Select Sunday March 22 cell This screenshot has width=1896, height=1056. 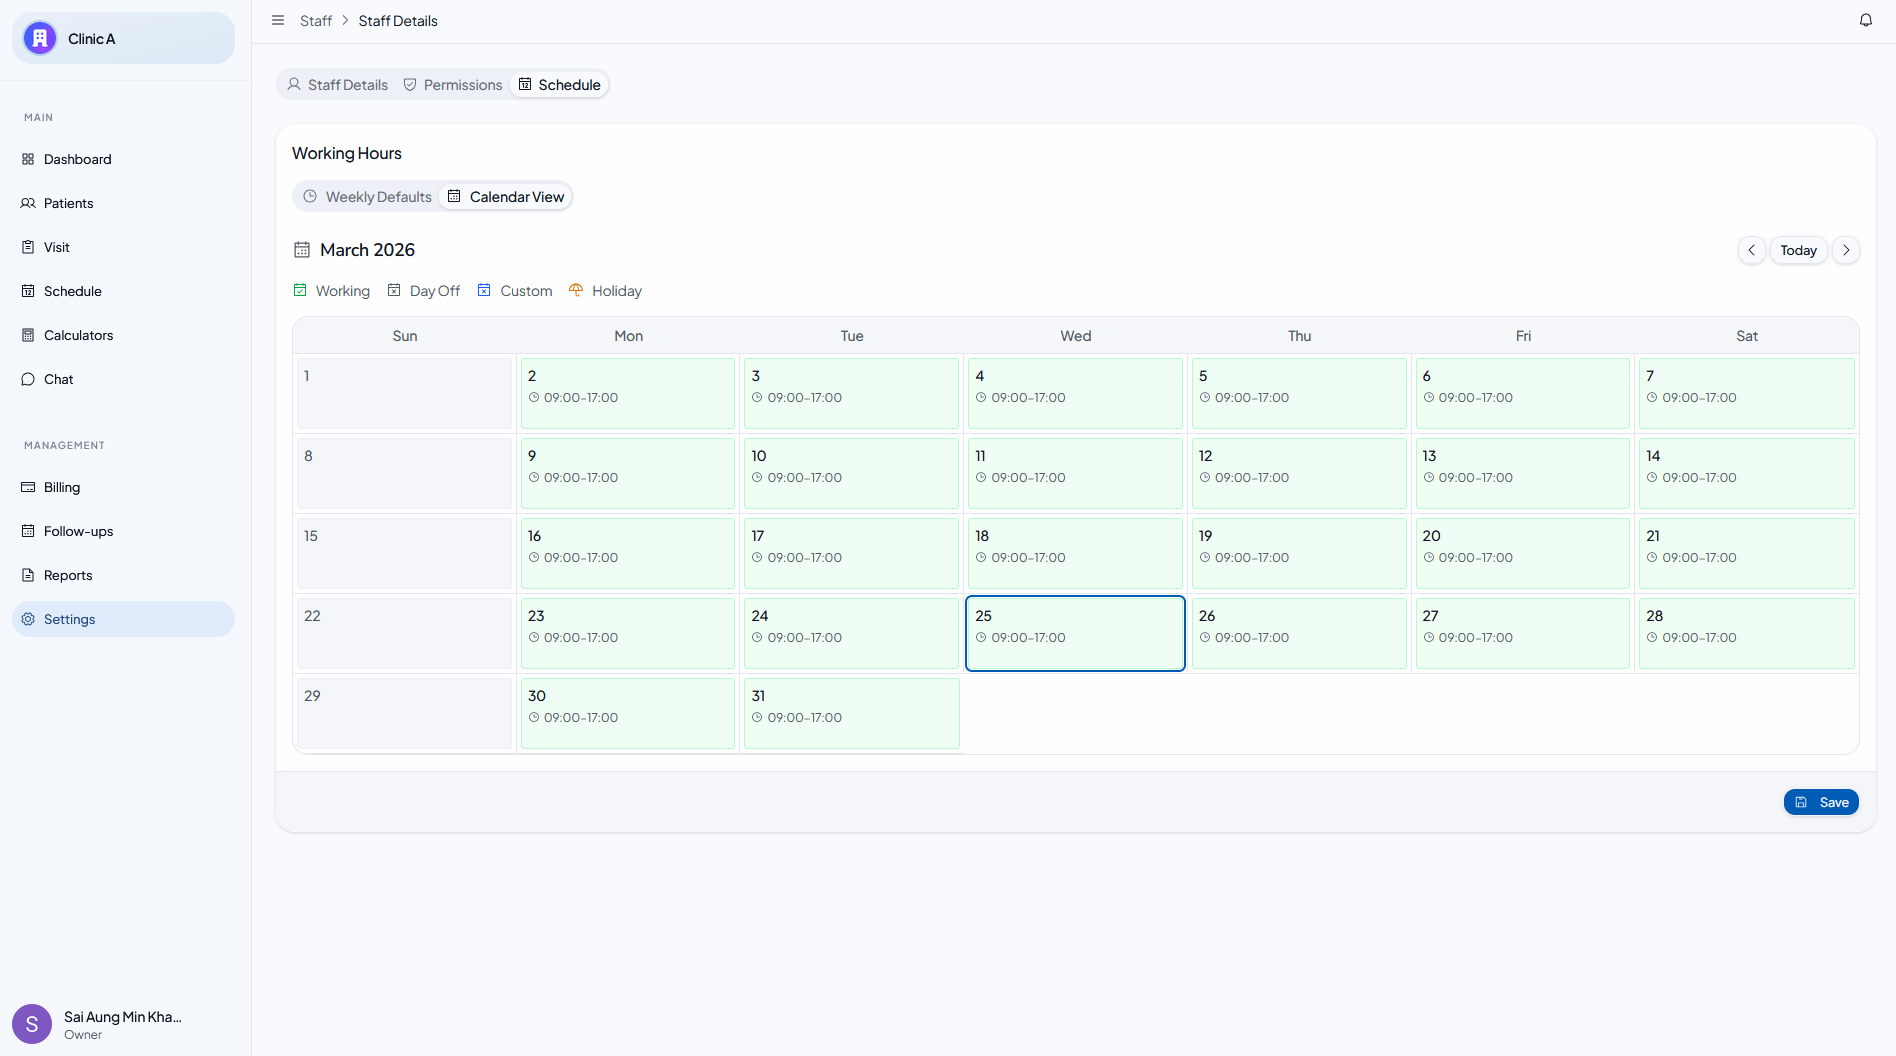tap(404, 633)
